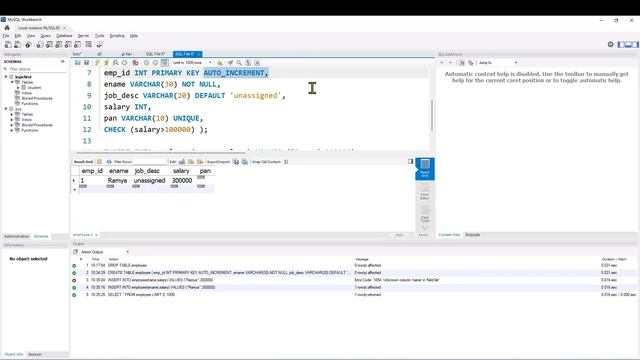Image resolution: width=640 pixels, height=360 pixels.
Task: Execute statement under cursor (lightning with cursor)
Action: [x=107, y=62]
